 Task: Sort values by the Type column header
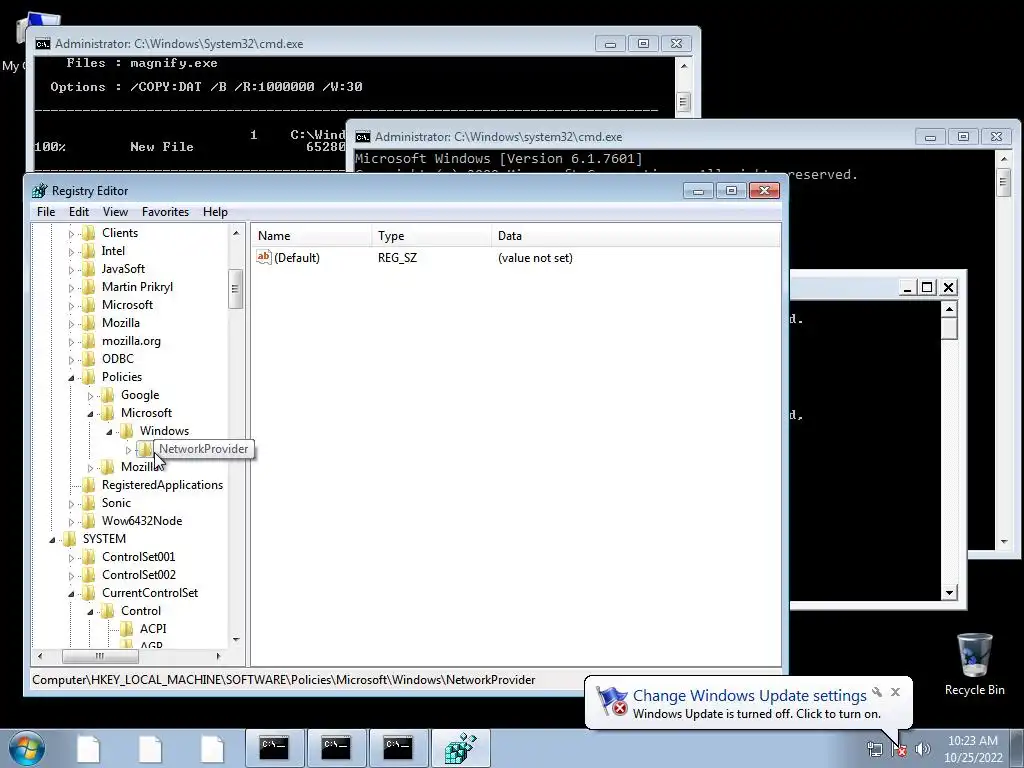click(432, 236)
